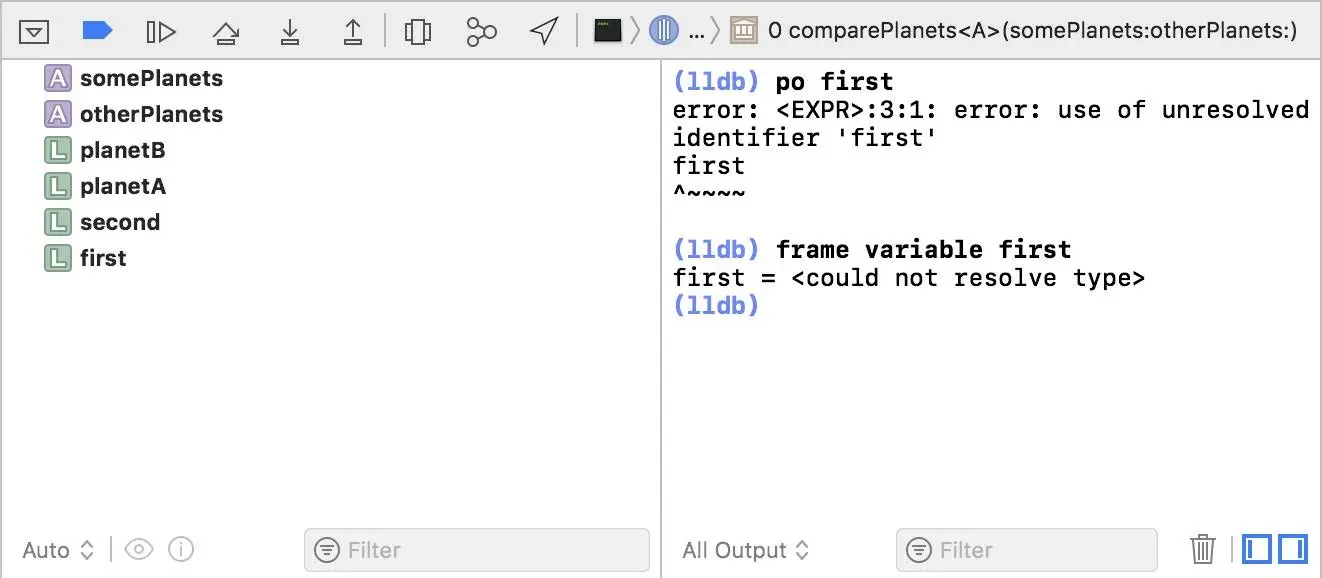The image size is (1322, 578).
Task: Open Simulate Location arrow menu
Action: tap(544, 32)
